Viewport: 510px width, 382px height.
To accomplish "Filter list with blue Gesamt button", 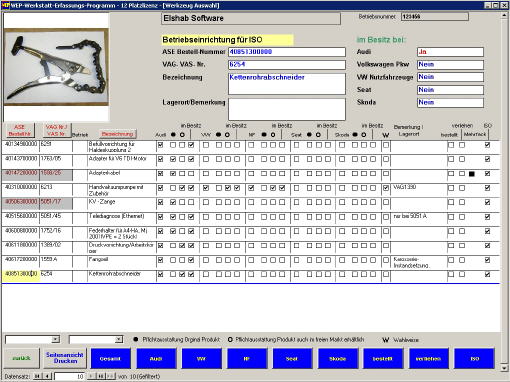I will click(x=110, y=359).
